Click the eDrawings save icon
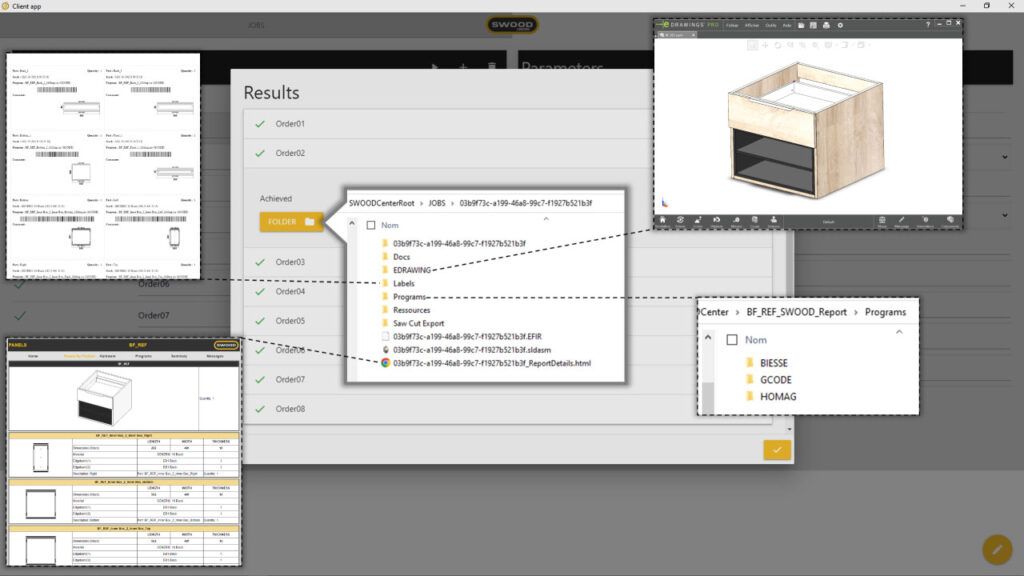This screenshot has width=1024, height=576. (x=812, y=24)
